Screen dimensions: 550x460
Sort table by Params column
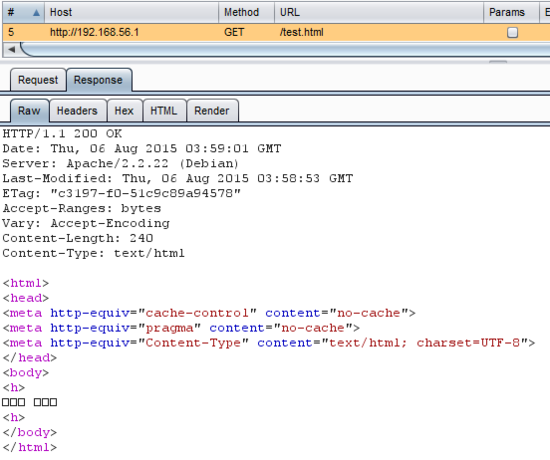(511, 12)
